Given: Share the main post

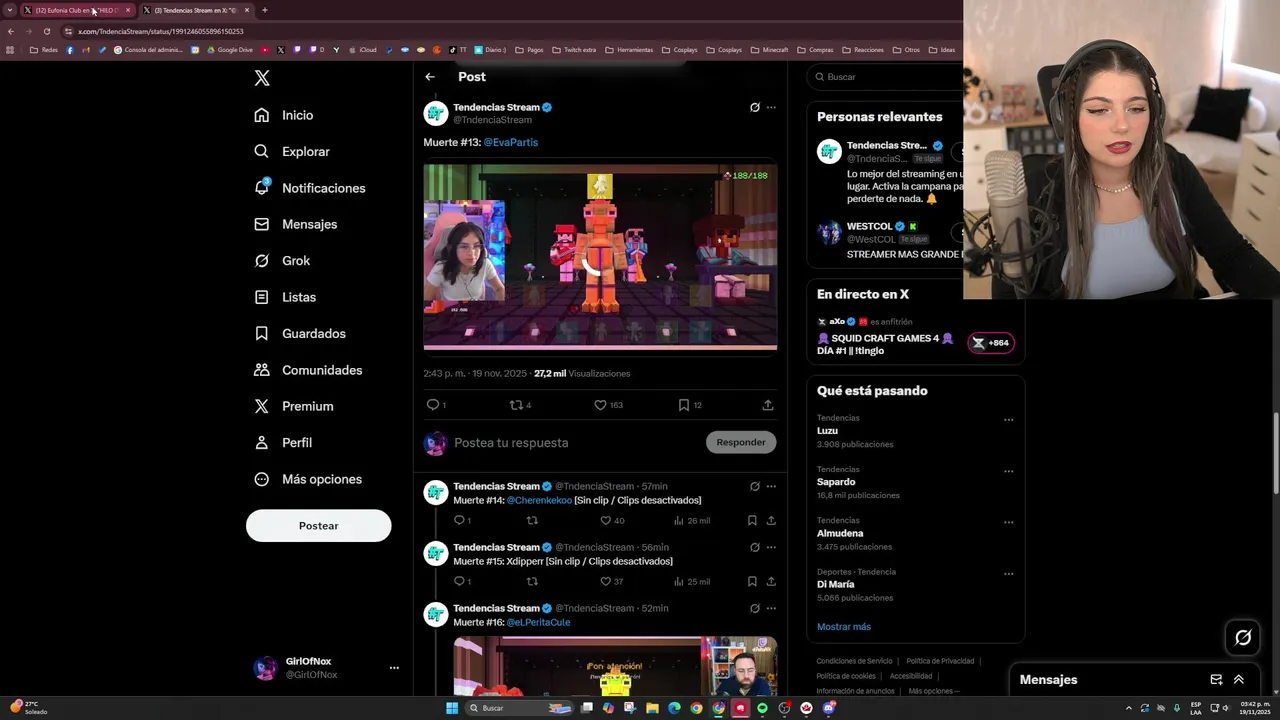Looking at the screenshot, I should (768, 405).
